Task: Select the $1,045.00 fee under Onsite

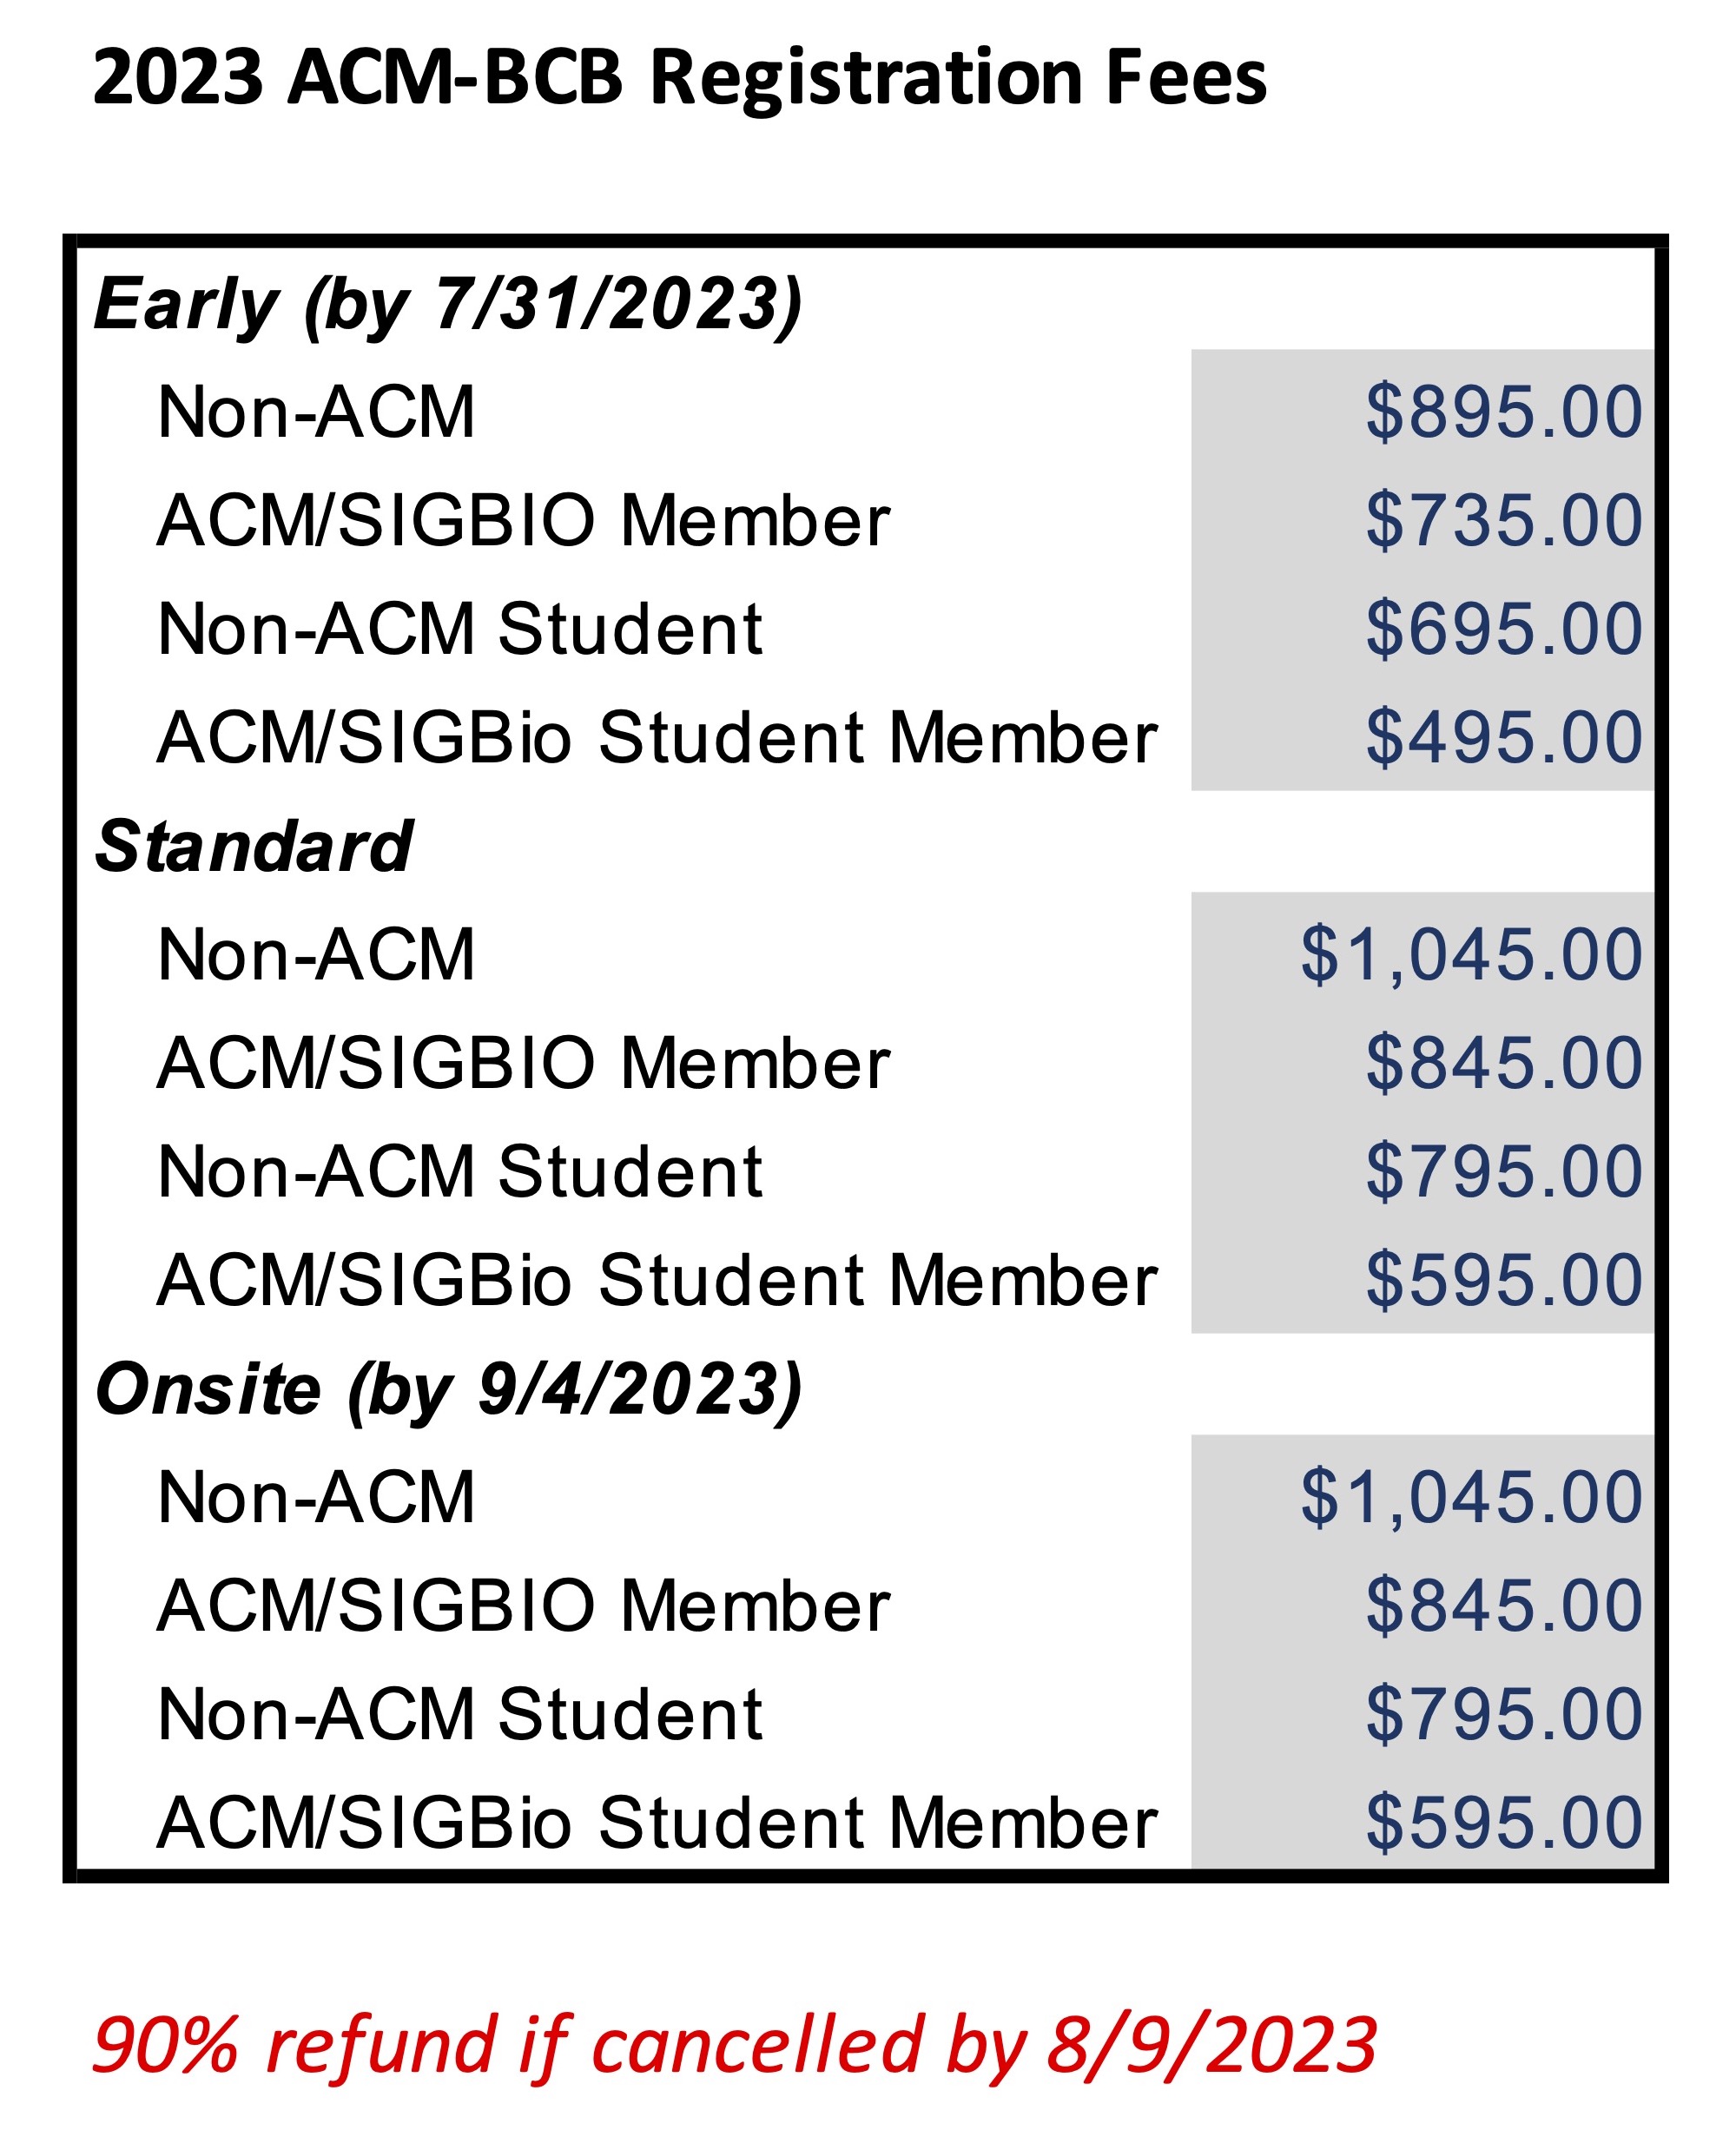Action: point(1470,1498)
